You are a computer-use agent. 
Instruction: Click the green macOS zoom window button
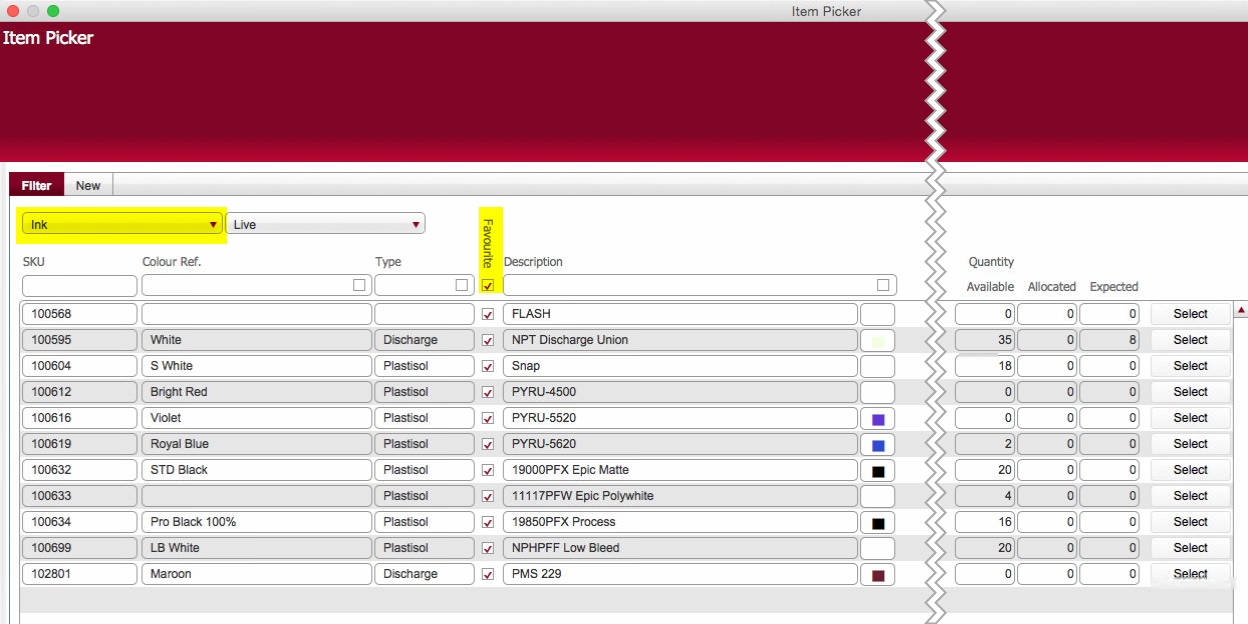pos(53,11)
